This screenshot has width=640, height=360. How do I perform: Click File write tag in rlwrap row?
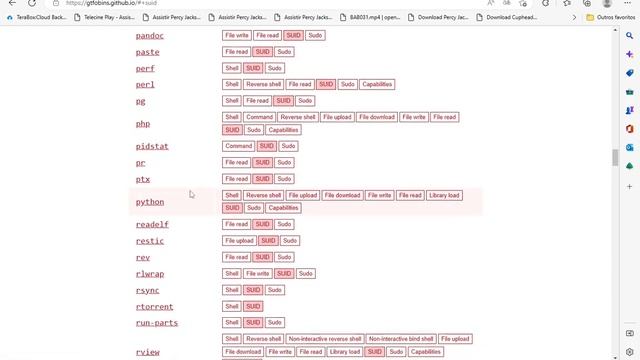[258, 273]
